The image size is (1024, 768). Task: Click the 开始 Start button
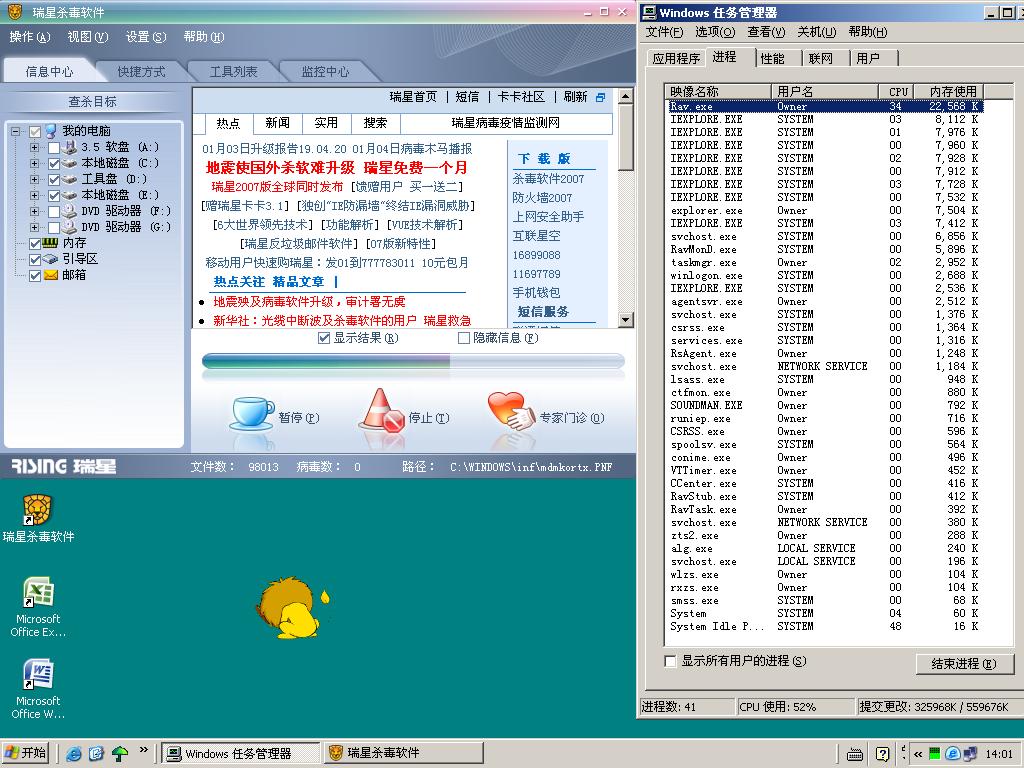point(27,753)
